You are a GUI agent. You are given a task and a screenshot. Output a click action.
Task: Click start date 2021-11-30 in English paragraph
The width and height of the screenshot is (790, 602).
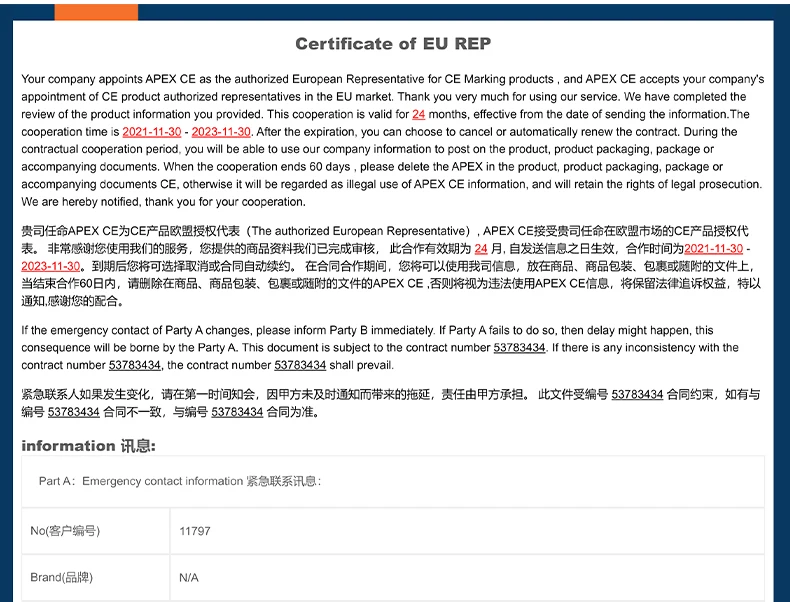152,132
